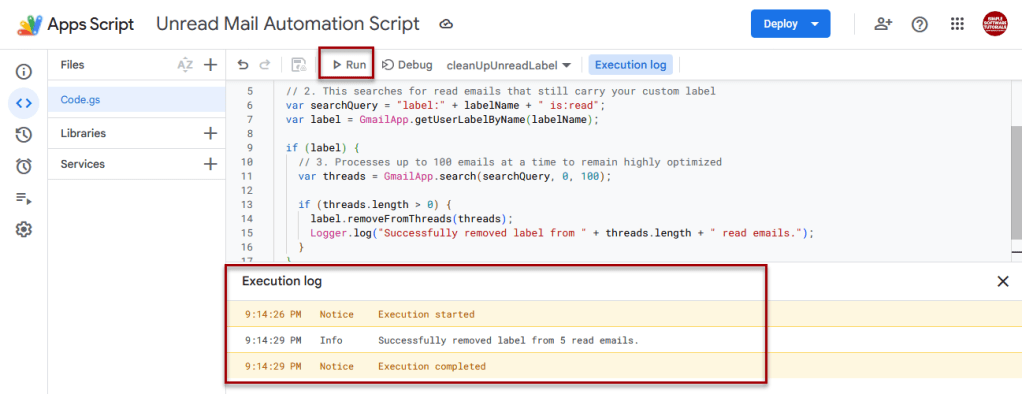1022x394 pixels.
Task: Click the Apps Script logo
Action: click(29, 25)
